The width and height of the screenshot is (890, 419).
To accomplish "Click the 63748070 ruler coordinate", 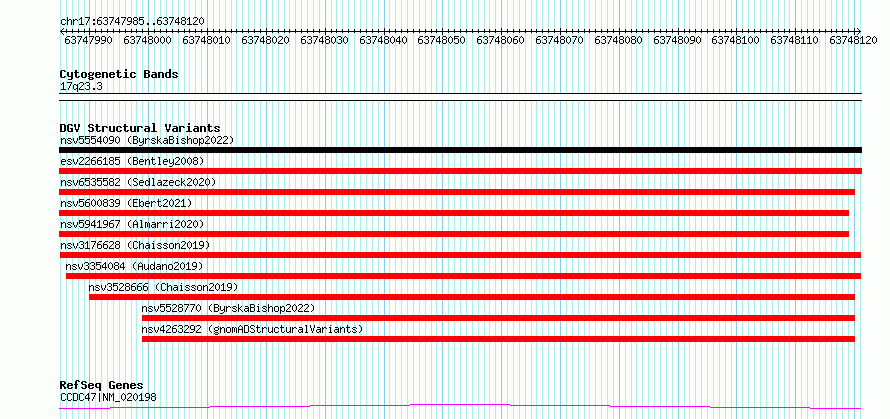I will (559, 40).
